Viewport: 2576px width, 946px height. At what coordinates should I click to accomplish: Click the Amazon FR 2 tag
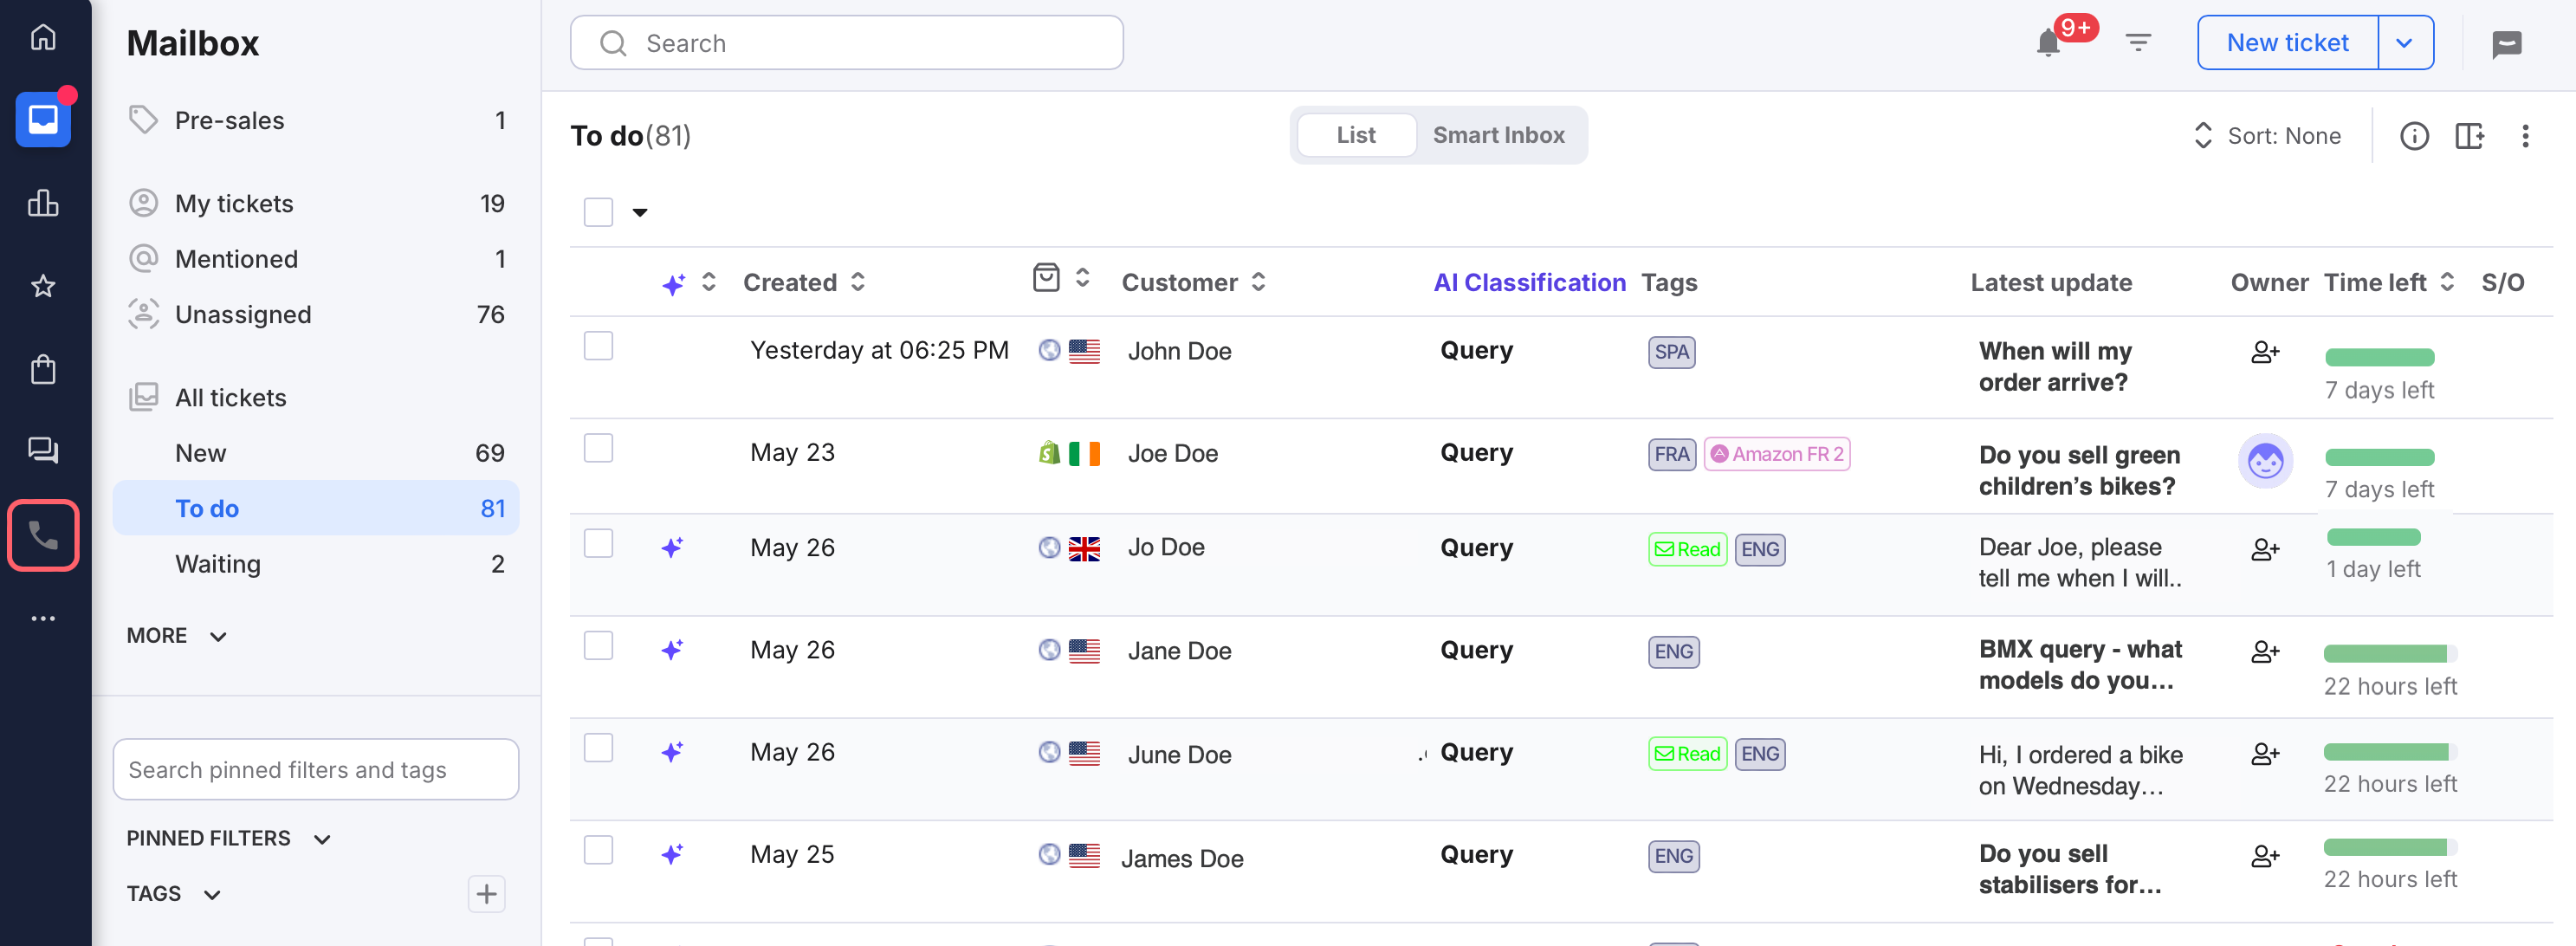pyautogui.click(x=1776, y=454)
